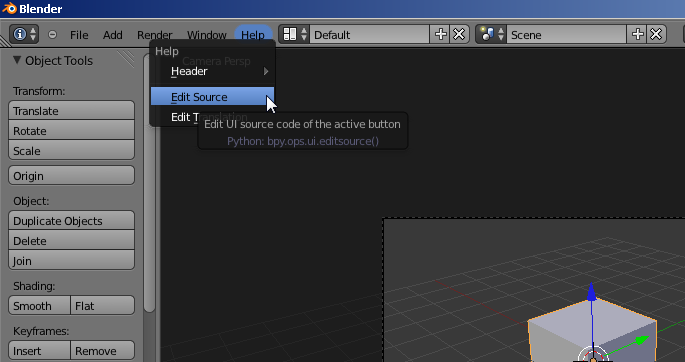
Task: Remove a keyframe
Action: pyautogui.click(x=103, y=351)
